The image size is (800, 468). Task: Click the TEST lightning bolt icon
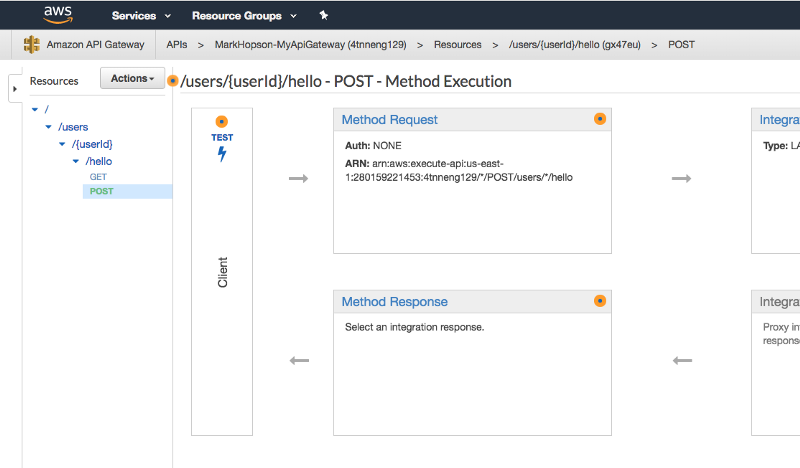click(222, 153)
